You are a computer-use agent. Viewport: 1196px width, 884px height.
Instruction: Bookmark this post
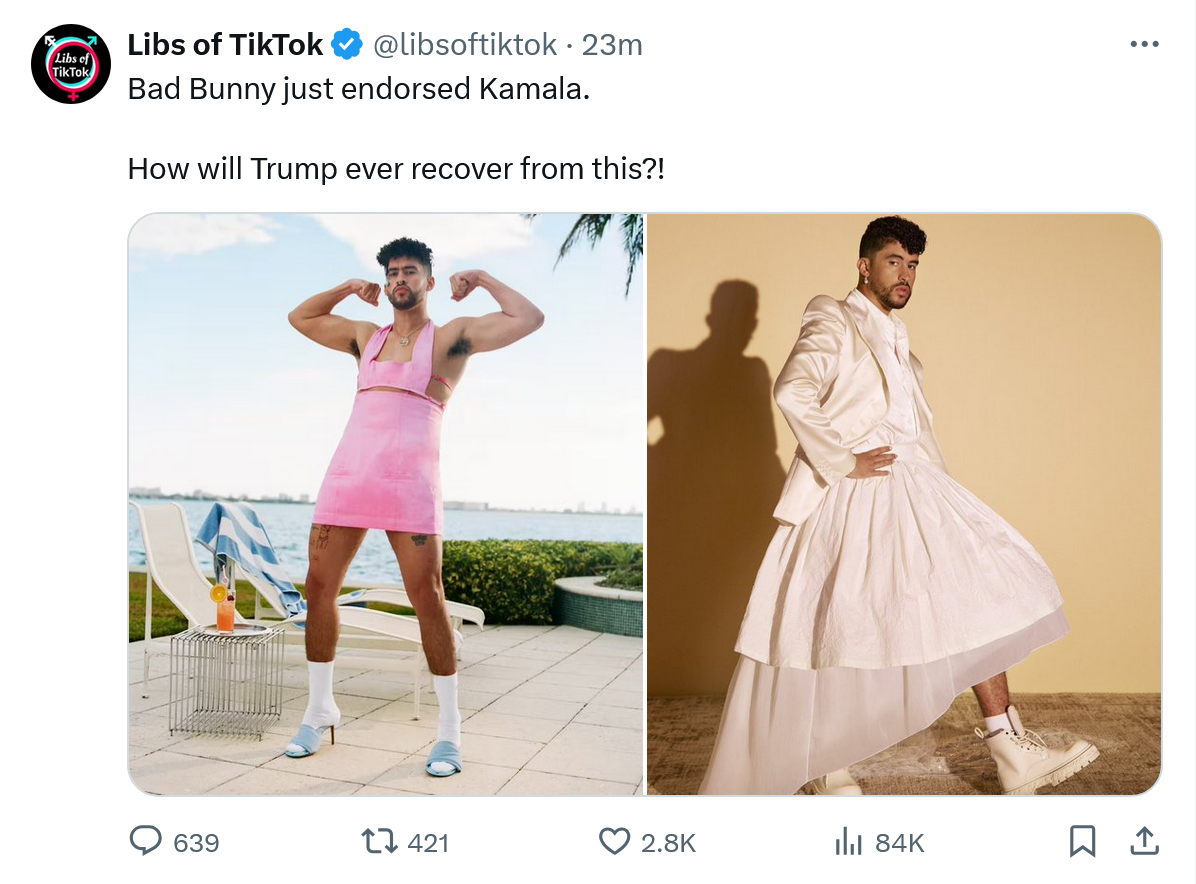[x=1082, y=841]
